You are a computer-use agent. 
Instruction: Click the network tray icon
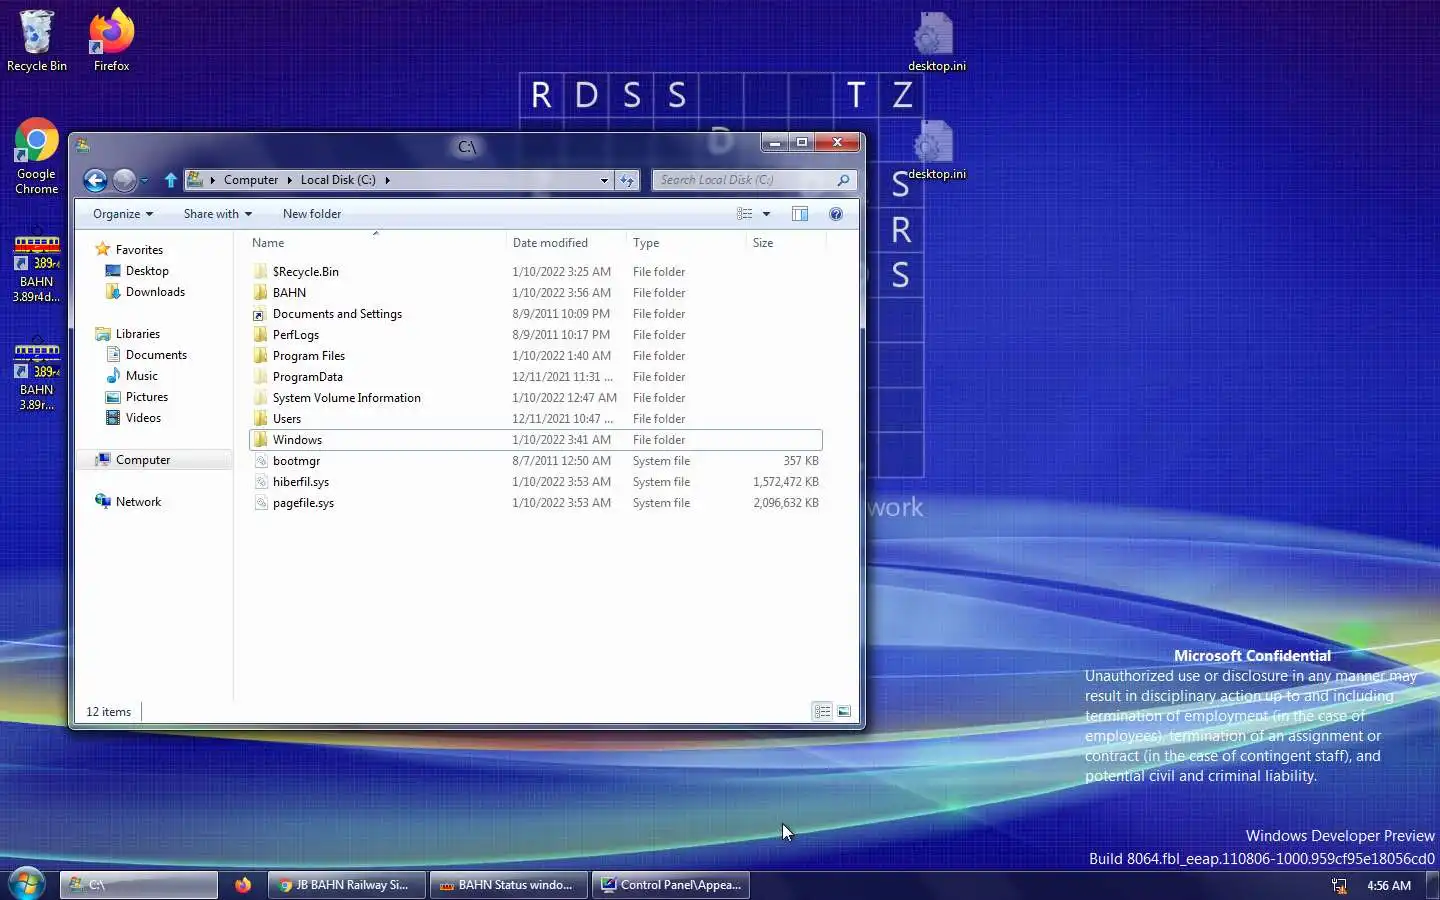1339,886
